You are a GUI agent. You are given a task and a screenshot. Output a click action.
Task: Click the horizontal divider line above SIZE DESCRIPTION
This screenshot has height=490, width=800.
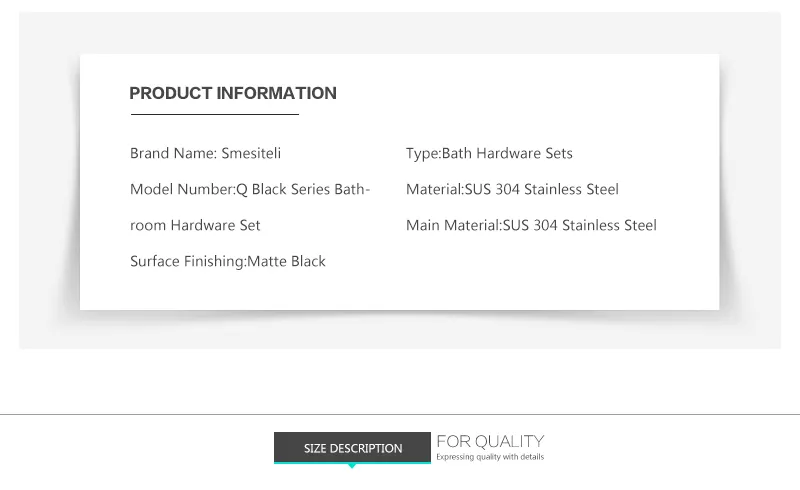tap(400, 414)
